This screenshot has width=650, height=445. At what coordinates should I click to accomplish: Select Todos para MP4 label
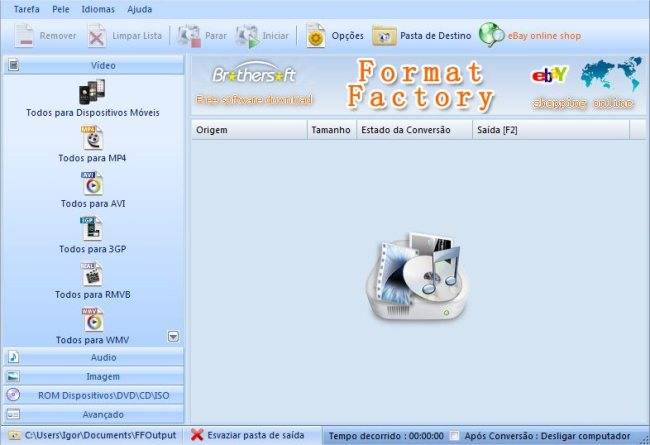tap(92, 158)
